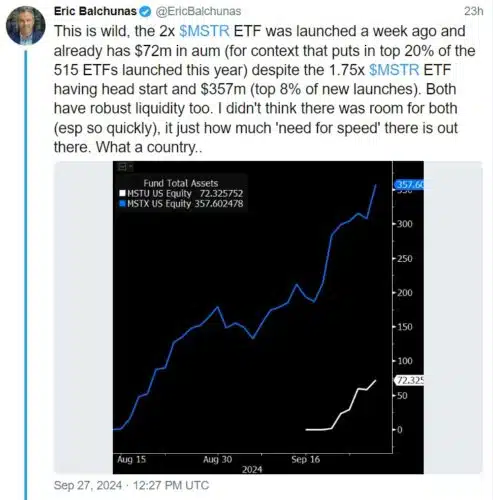493x500 pixels.
Task: Click the Fund Total Assets legend title
Action: (x=181, y=183)
